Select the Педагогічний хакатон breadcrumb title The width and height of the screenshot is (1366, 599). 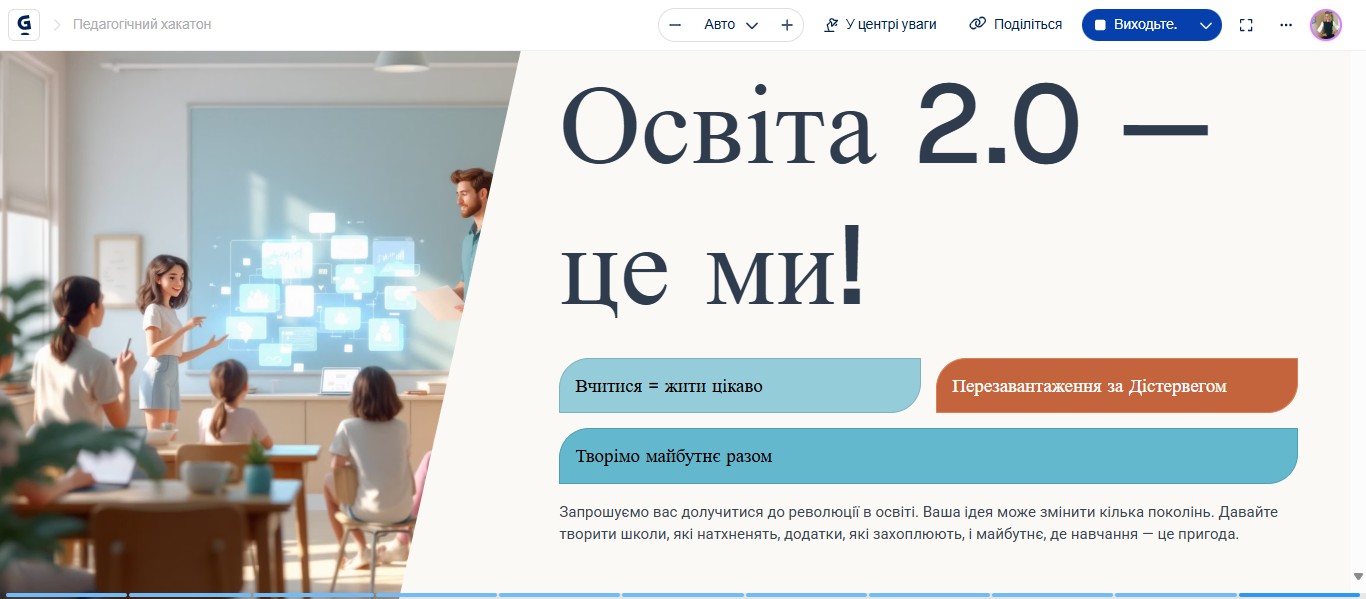pyautogui.click(x=142, y=24)
